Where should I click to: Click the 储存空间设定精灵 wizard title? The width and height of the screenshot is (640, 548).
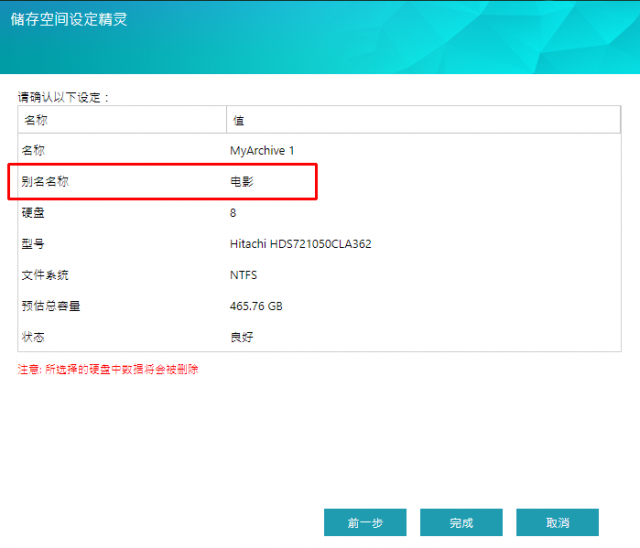[69, 19]
